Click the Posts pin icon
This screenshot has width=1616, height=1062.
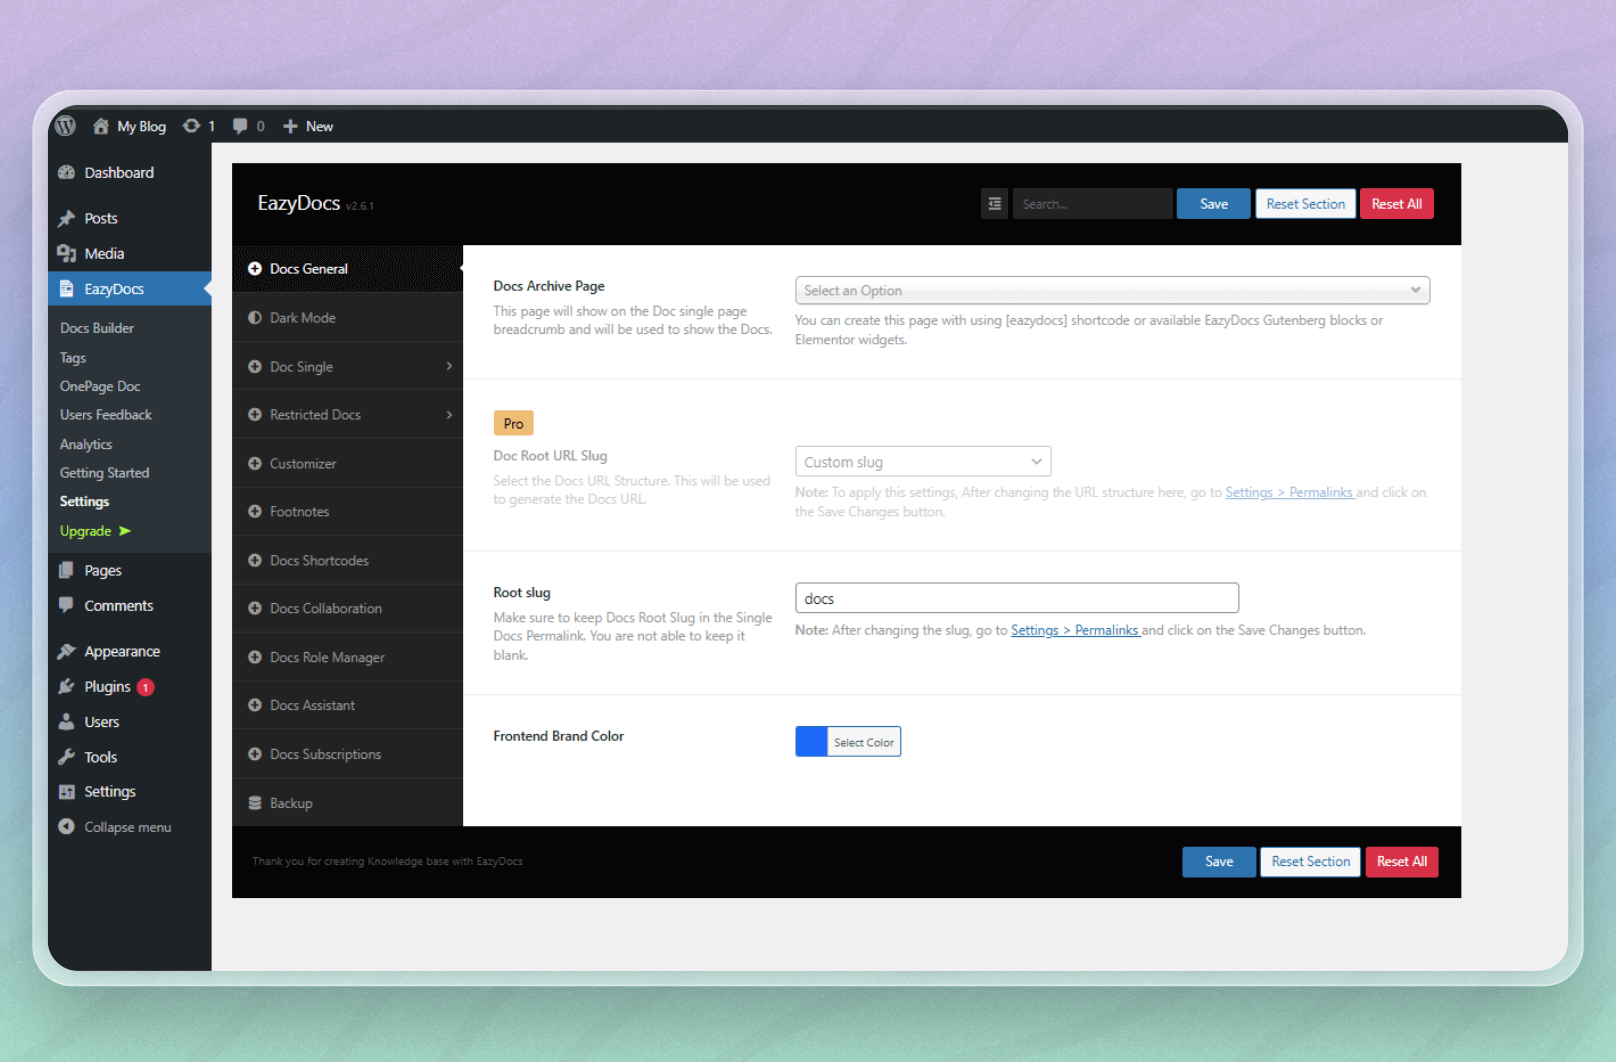[x=67, y=218]
